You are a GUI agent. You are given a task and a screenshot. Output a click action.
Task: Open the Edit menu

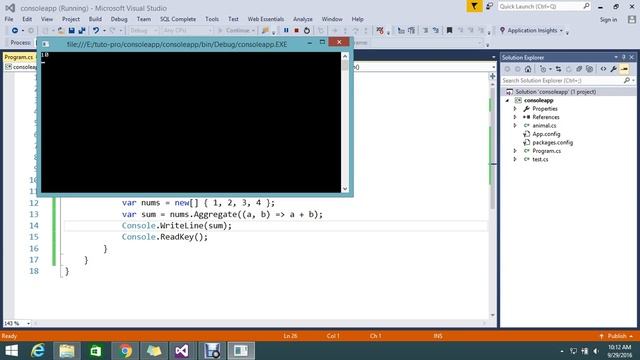coord(27,19)
